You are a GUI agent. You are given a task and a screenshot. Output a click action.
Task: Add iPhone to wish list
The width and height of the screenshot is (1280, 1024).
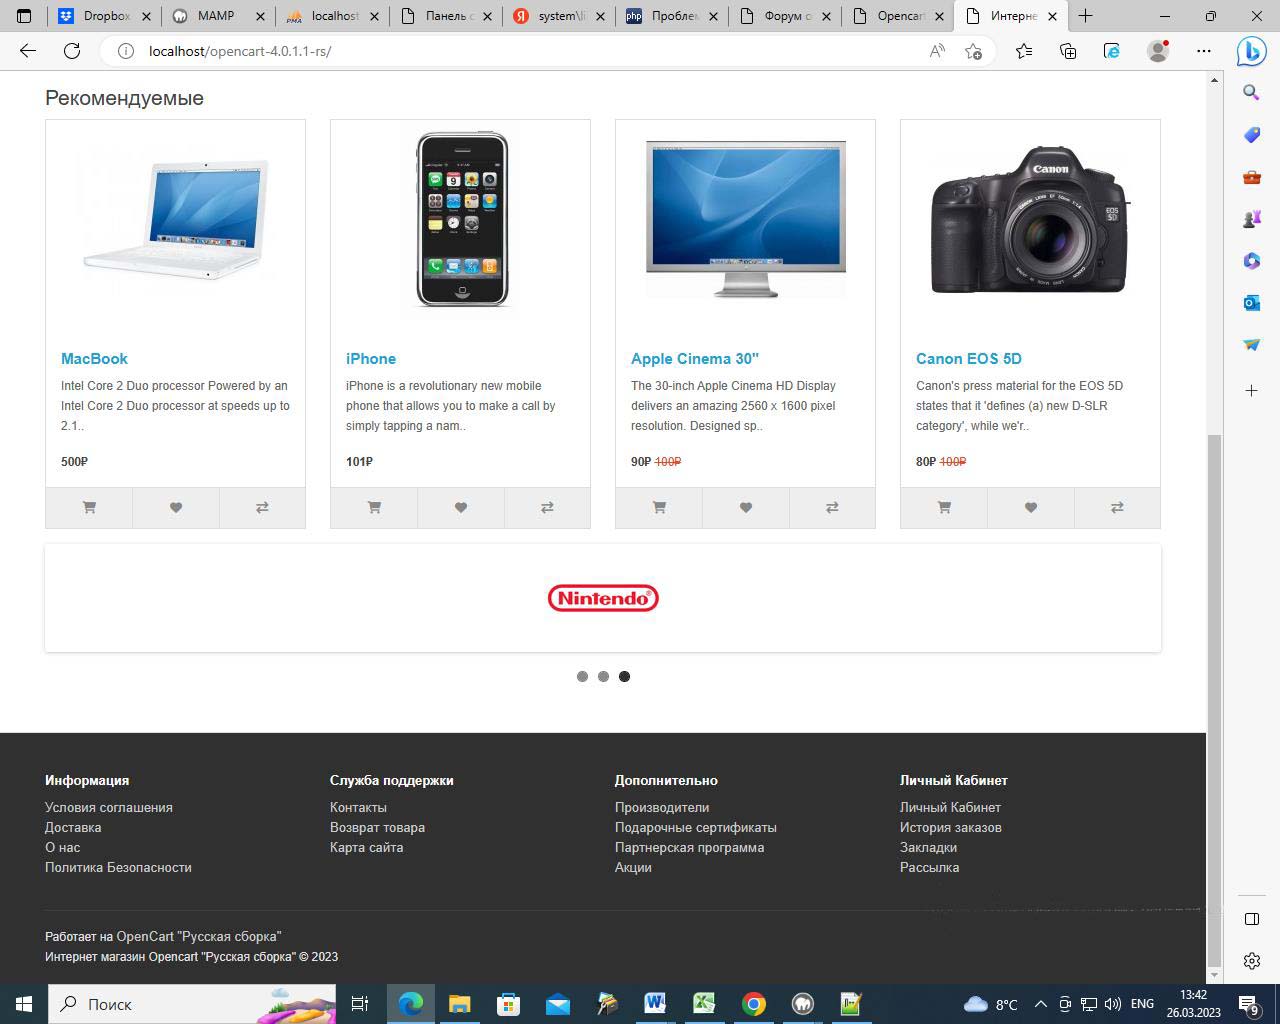(x=461, y=508)
